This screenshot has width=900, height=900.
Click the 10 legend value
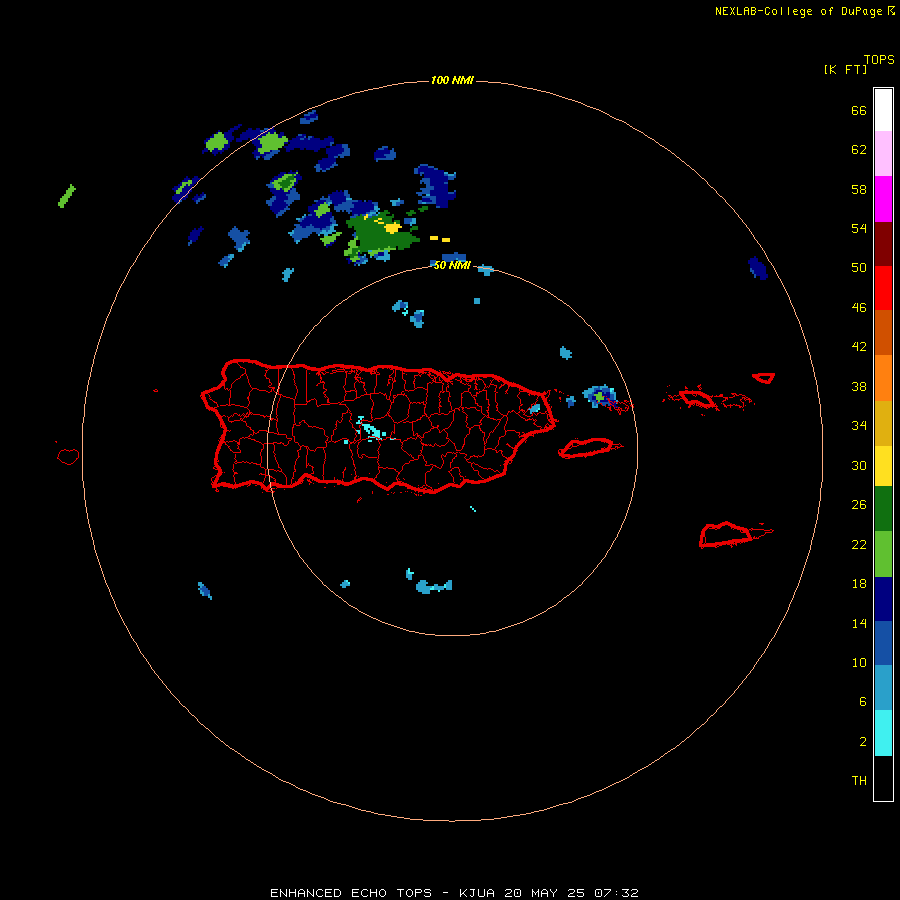(x=859, y=663)
